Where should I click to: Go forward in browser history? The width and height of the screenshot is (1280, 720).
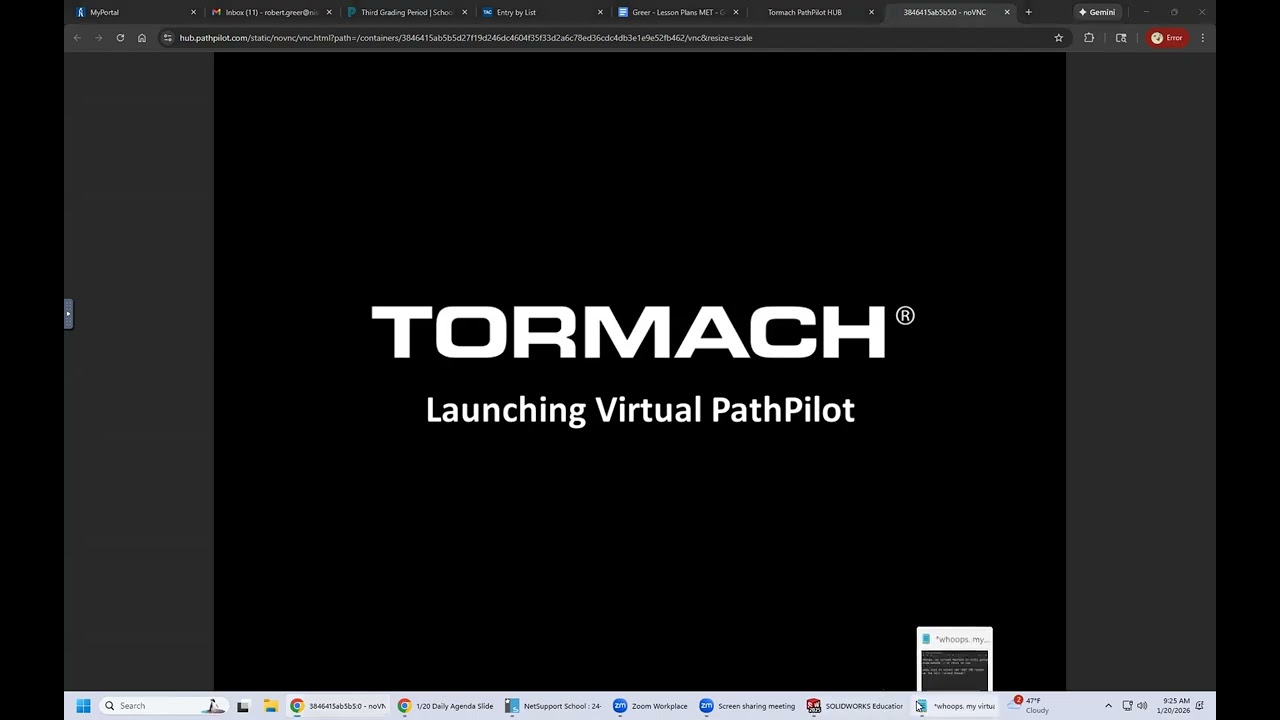pyautogui.click(x=98, y=38)
